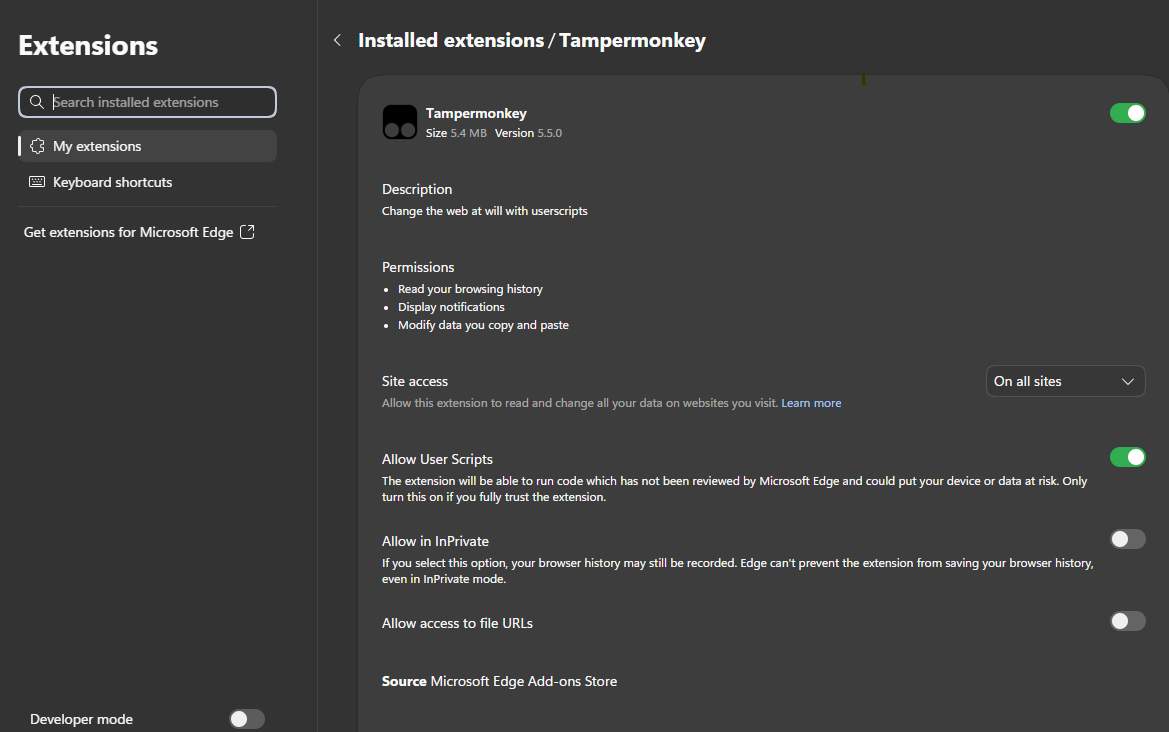
Task: Click the keyboard icon beside Keyboard shortcuts
Action: click(x=37, y=182)
